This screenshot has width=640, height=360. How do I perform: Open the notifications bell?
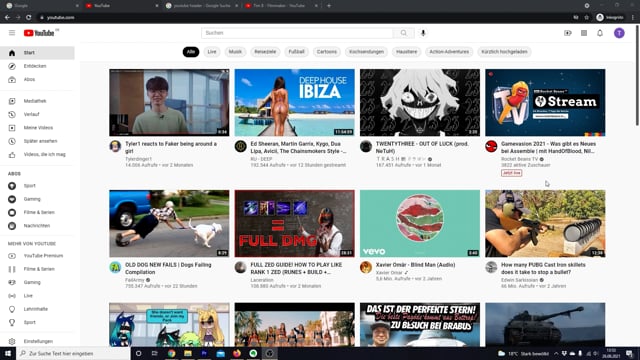point(600,33)
